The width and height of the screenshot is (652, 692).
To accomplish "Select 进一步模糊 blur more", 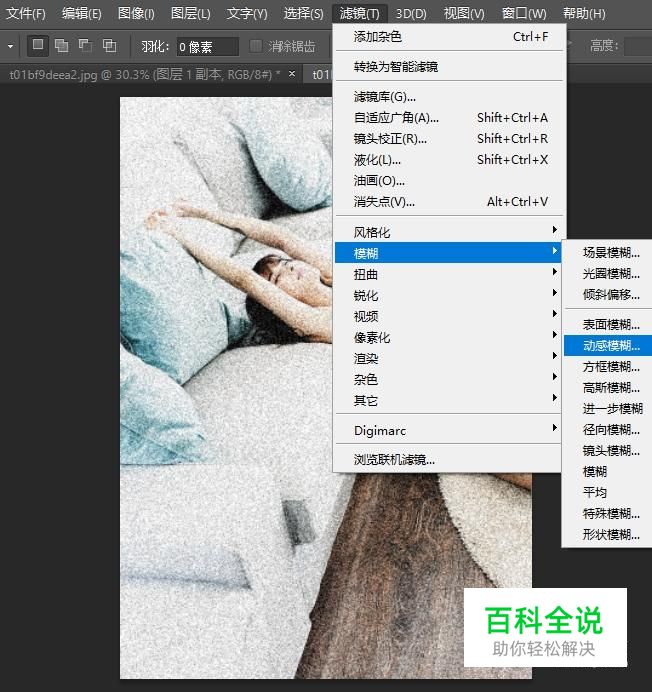I will (x=608, y=409).
